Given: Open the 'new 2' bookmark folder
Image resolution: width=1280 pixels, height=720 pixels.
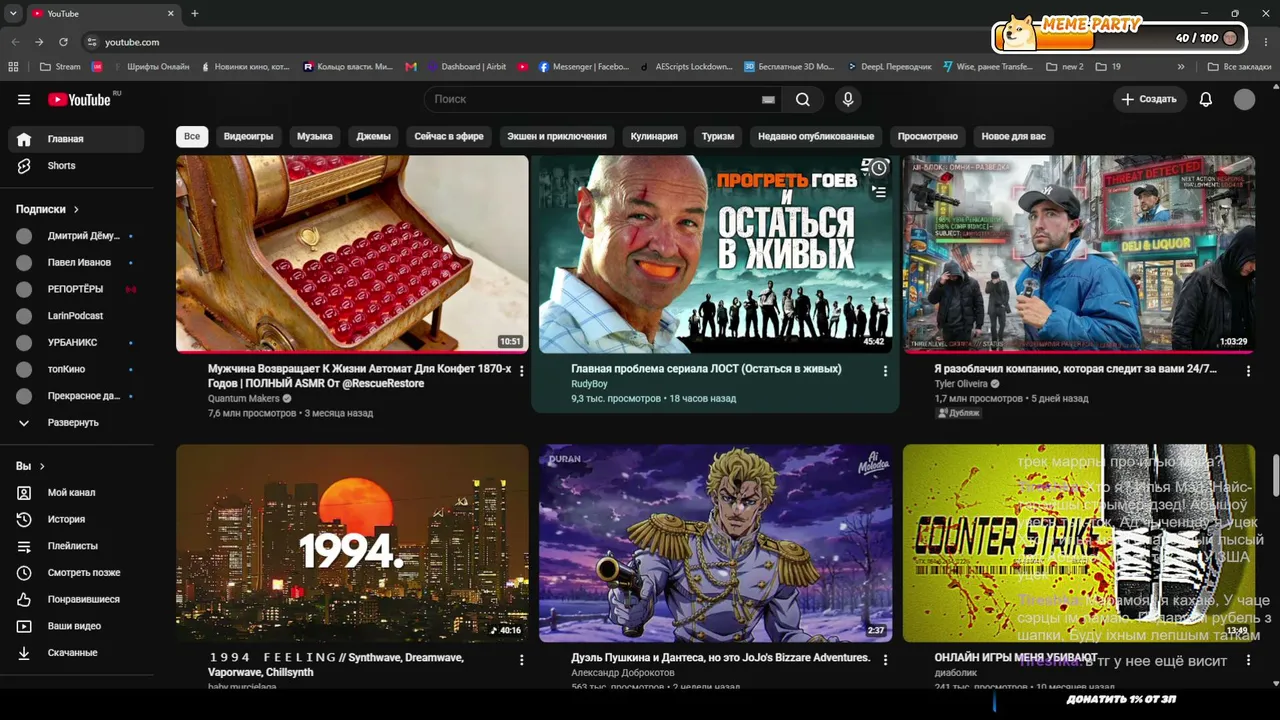Looking at the screenshot, I should tap(1064, 67).
